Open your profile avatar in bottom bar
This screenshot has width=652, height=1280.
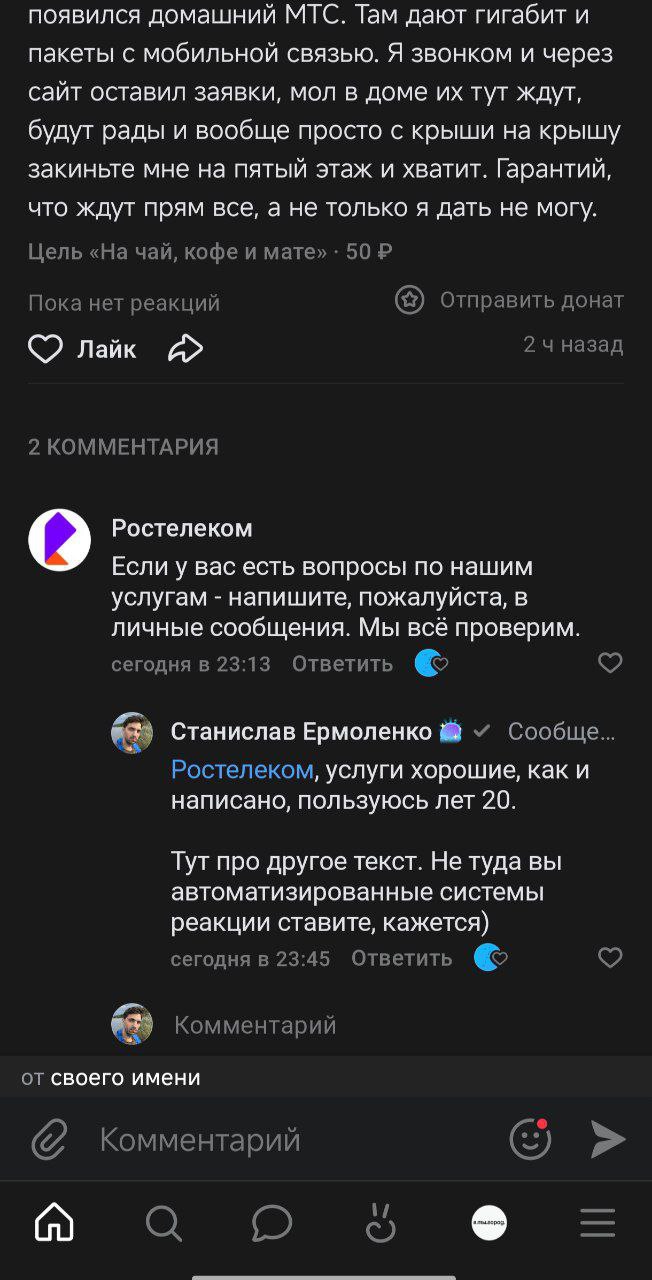tap(488, 1222)
